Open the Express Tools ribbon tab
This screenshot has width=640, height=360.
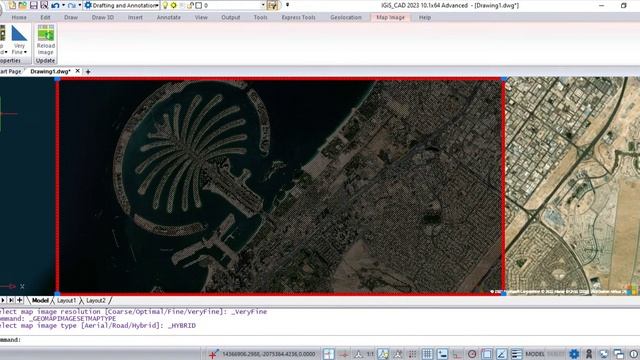298,18
